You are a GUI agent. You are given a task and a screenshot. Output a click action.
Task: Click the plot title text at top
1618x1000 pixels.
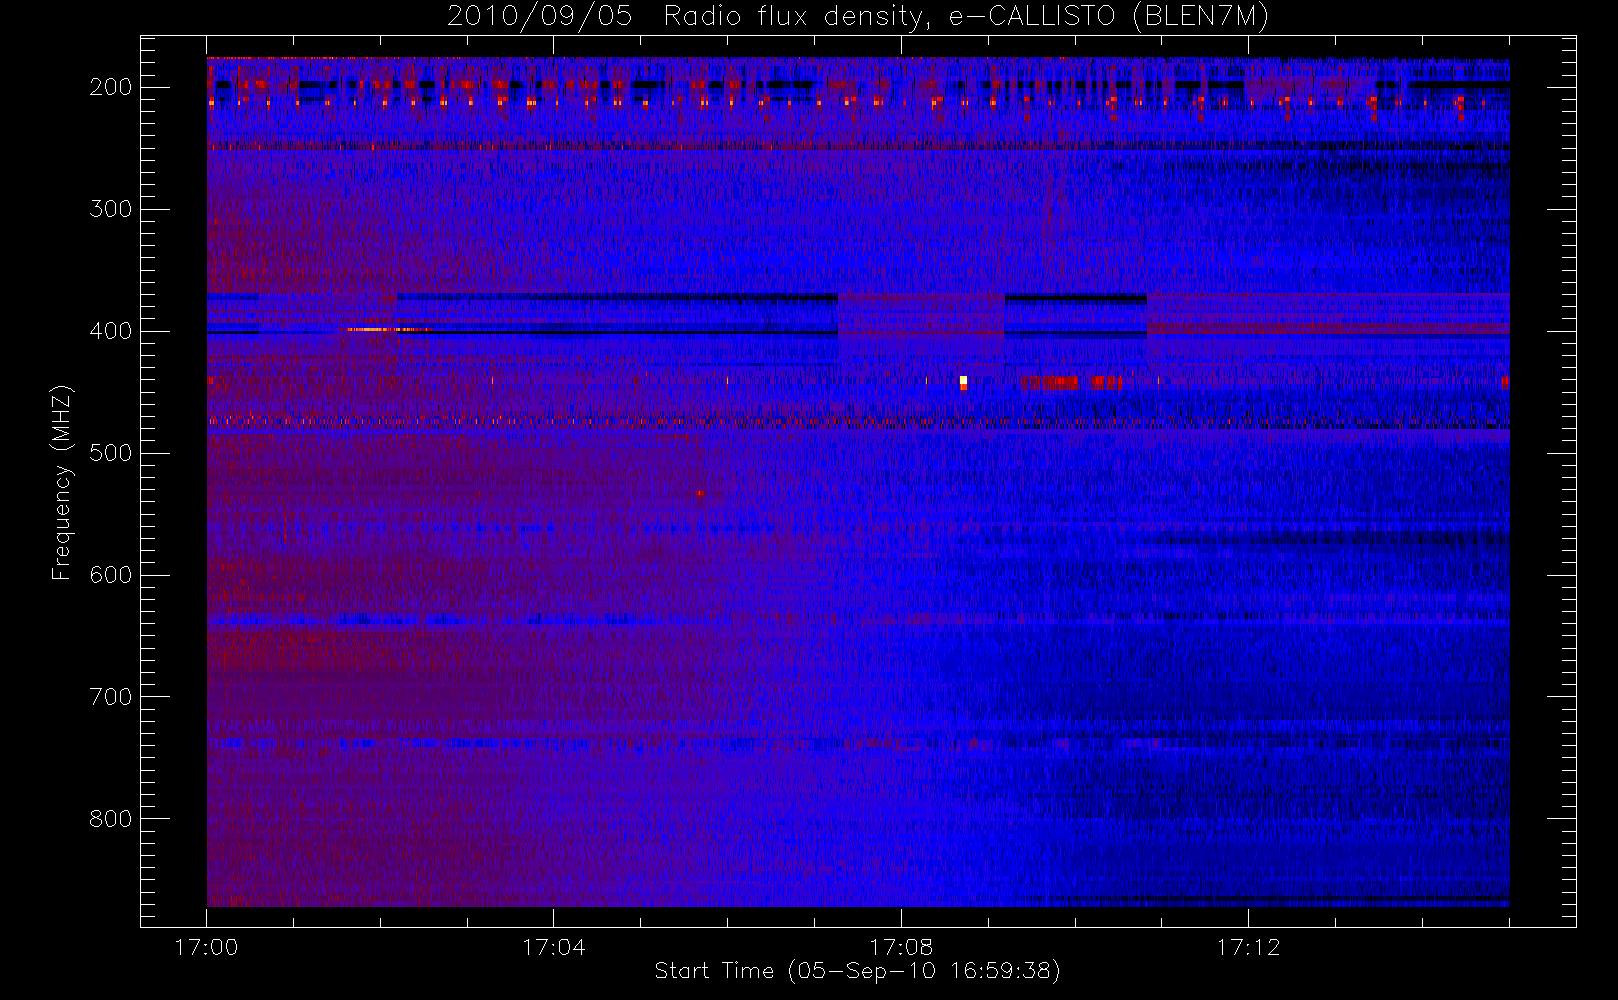pyautogui.click(x=857, y=17)
